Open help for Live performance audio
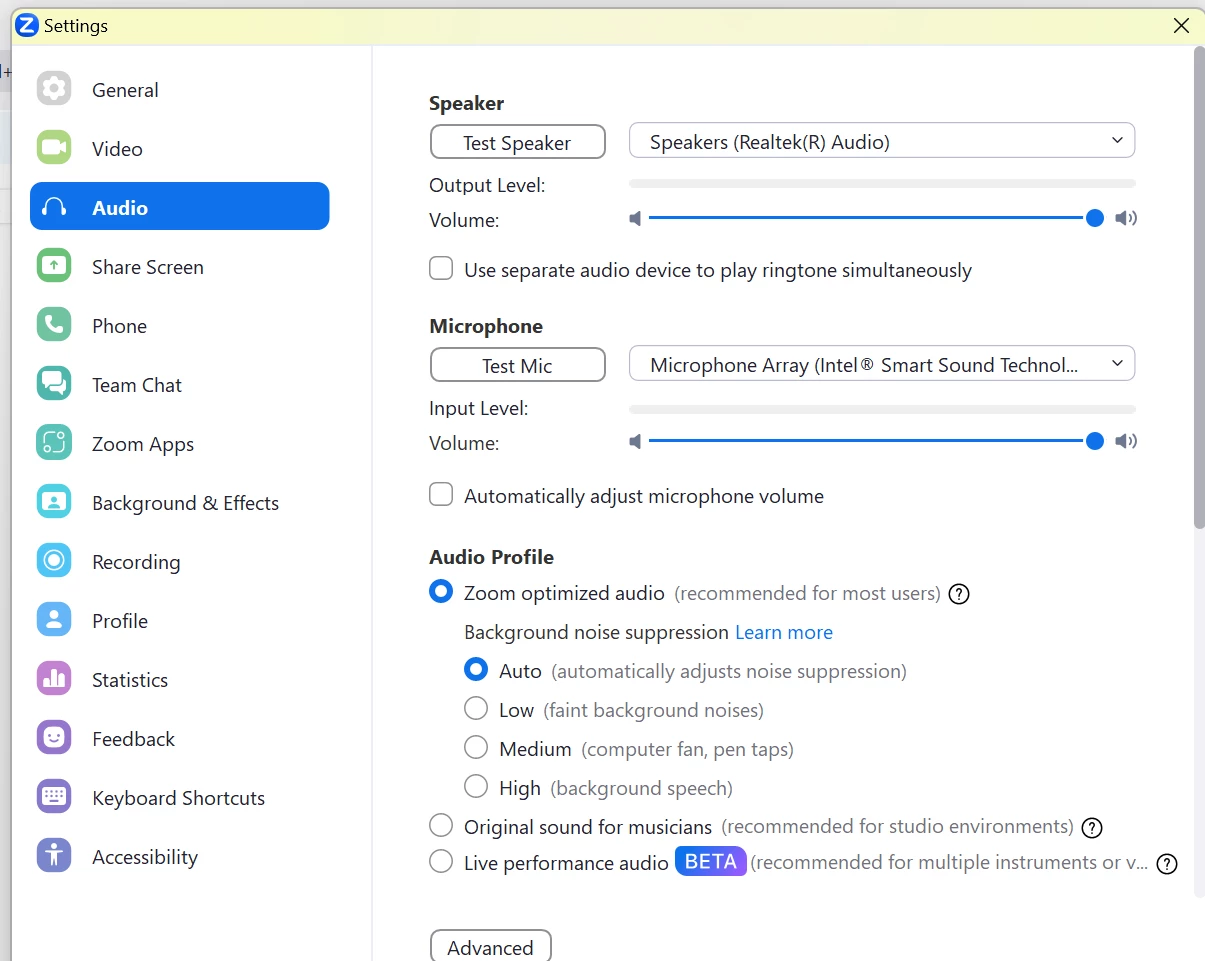Screen dimensions: 1205x961 point(1167,865)
